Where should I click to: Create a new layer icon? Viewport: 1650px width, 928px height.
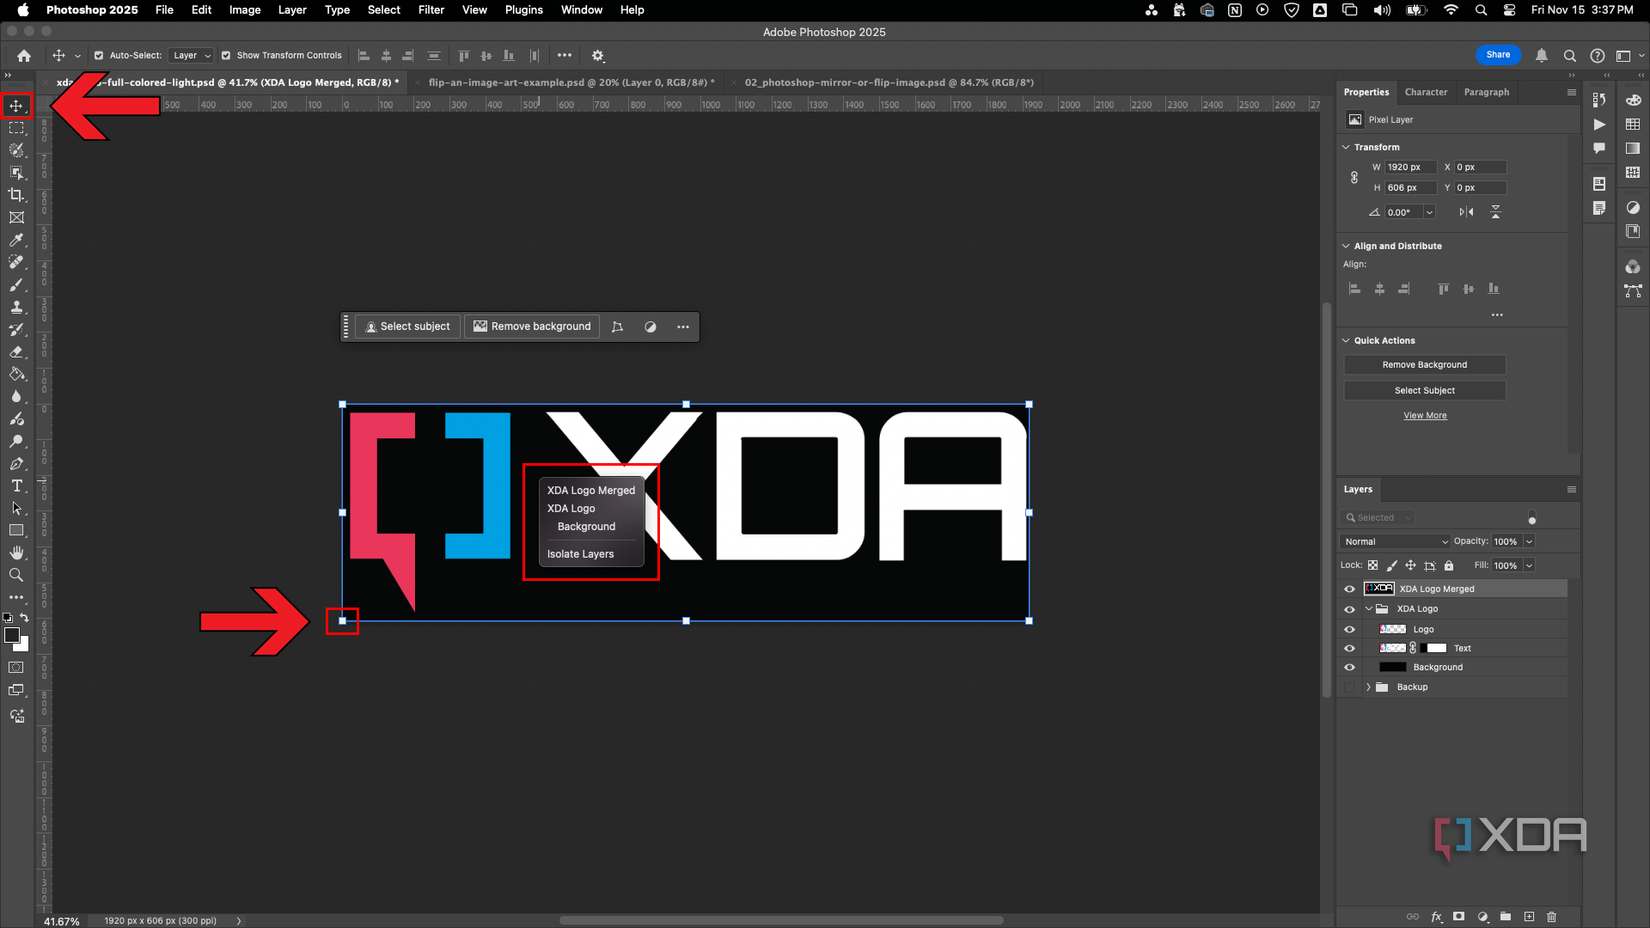pos(1529,916)
